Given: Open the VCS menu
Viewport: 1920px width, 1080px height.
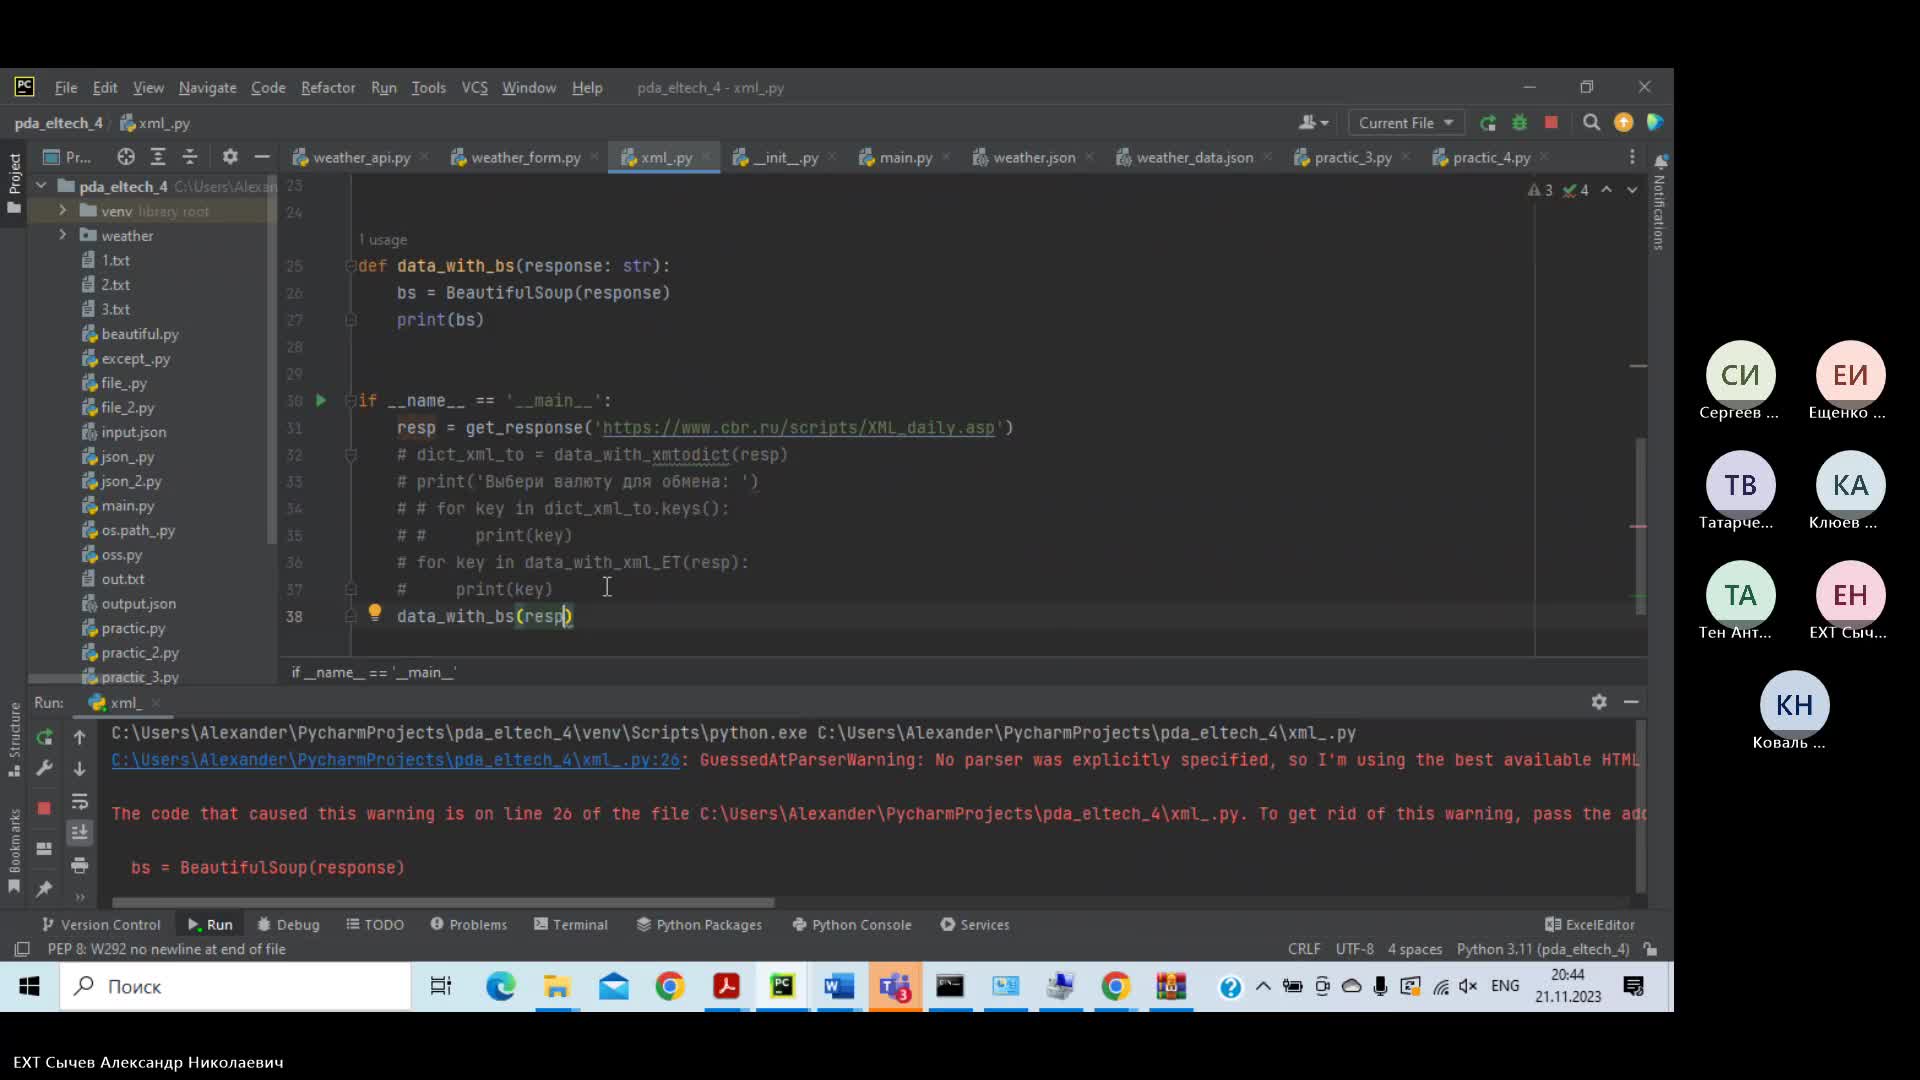Looking at the screenshot, I should (x=474, y=88).
